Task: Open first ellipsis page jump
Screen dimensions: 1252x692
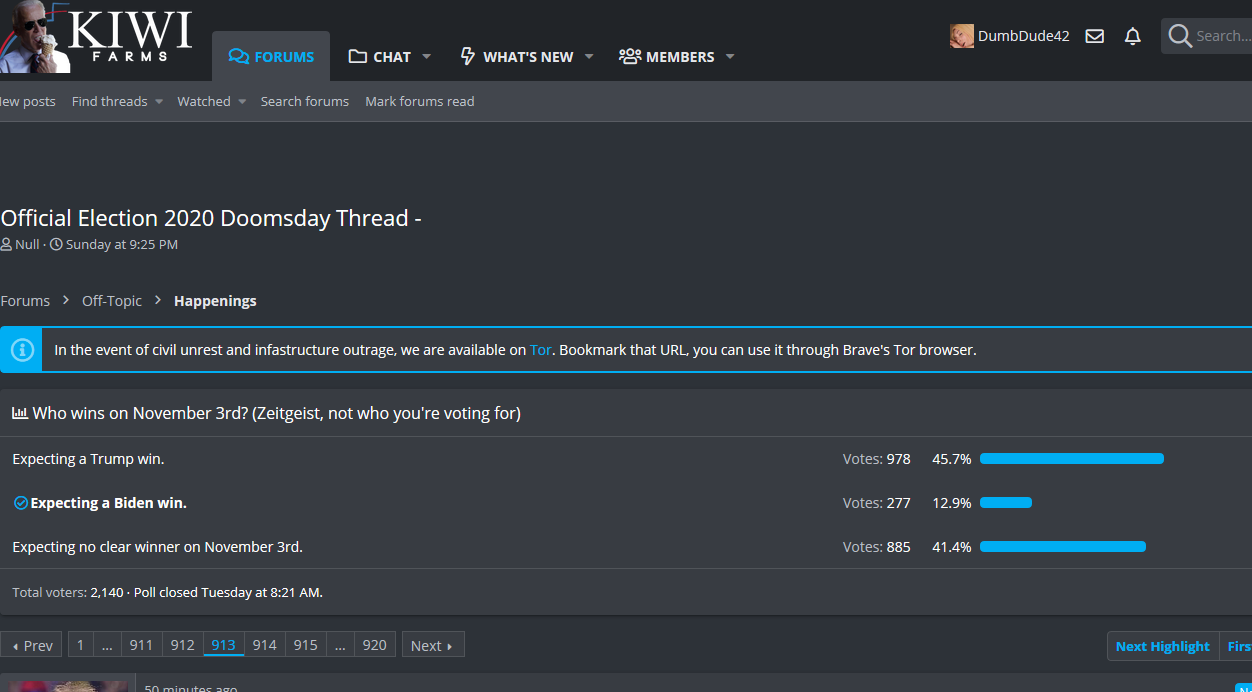Action: tap(107, 645)
